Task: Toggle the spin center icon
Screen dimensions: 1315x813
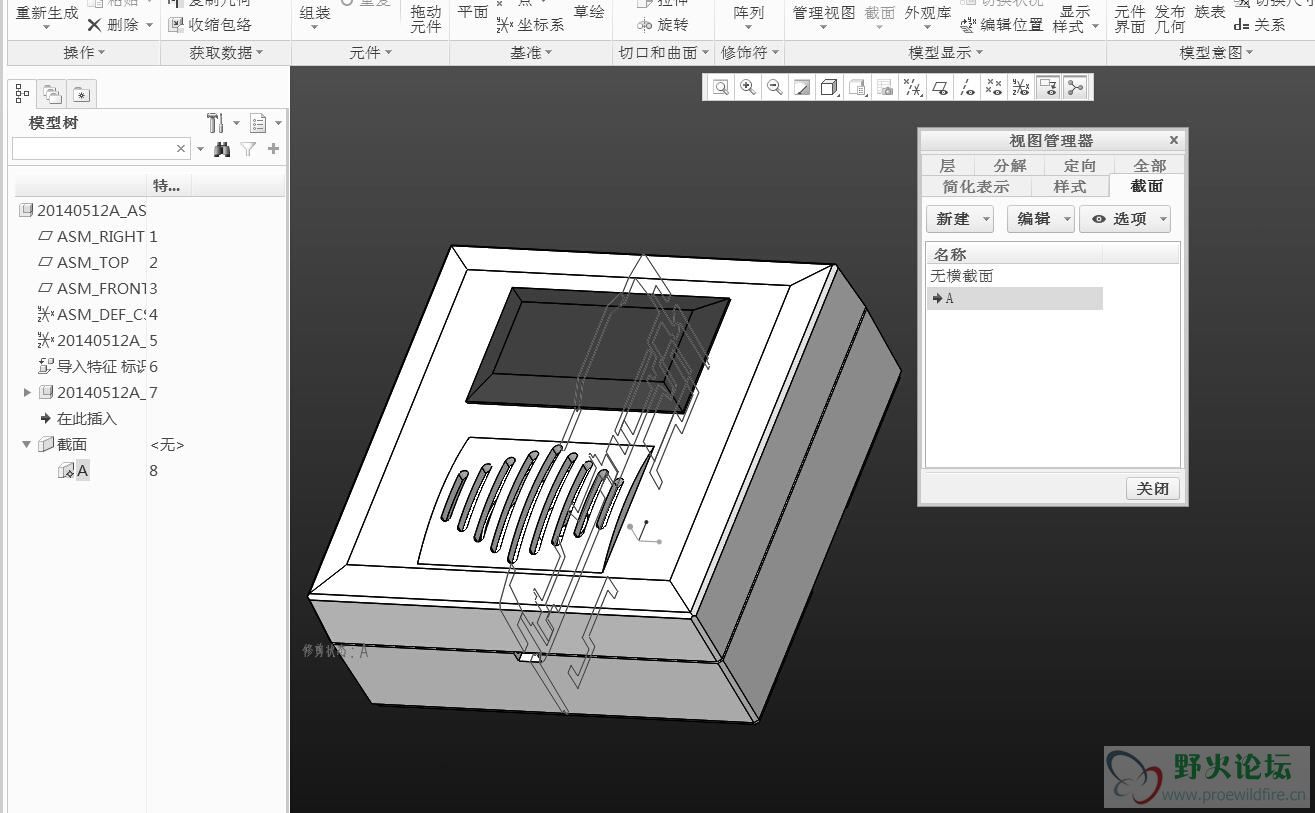Action: click(x=1075, y=88)
